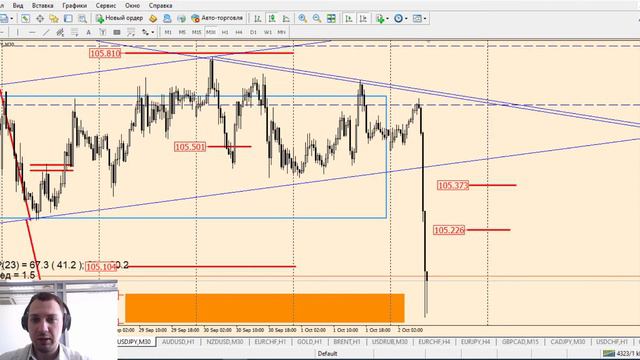Switch to H4 timeframe
640x360 pixels.
tap(239, 32)
